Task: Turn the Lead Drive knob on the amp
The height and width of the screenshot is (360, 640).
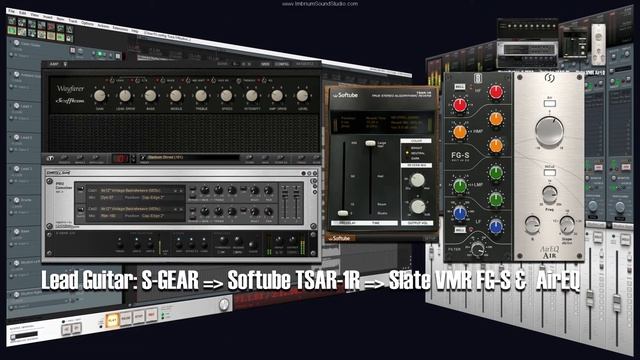Action: point(125,96)
